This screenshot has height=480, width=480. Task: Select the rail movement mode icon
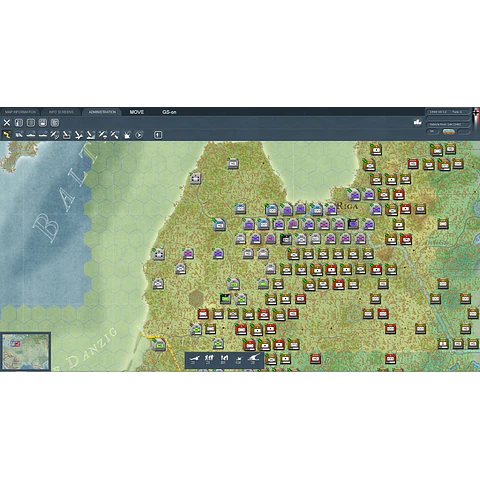coord(19,135)
